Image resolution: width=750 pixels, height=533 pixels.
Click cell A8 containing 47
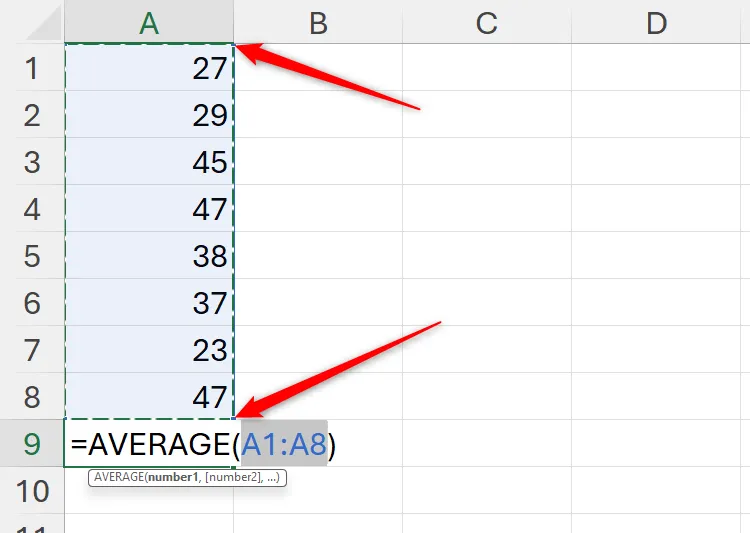149,396
